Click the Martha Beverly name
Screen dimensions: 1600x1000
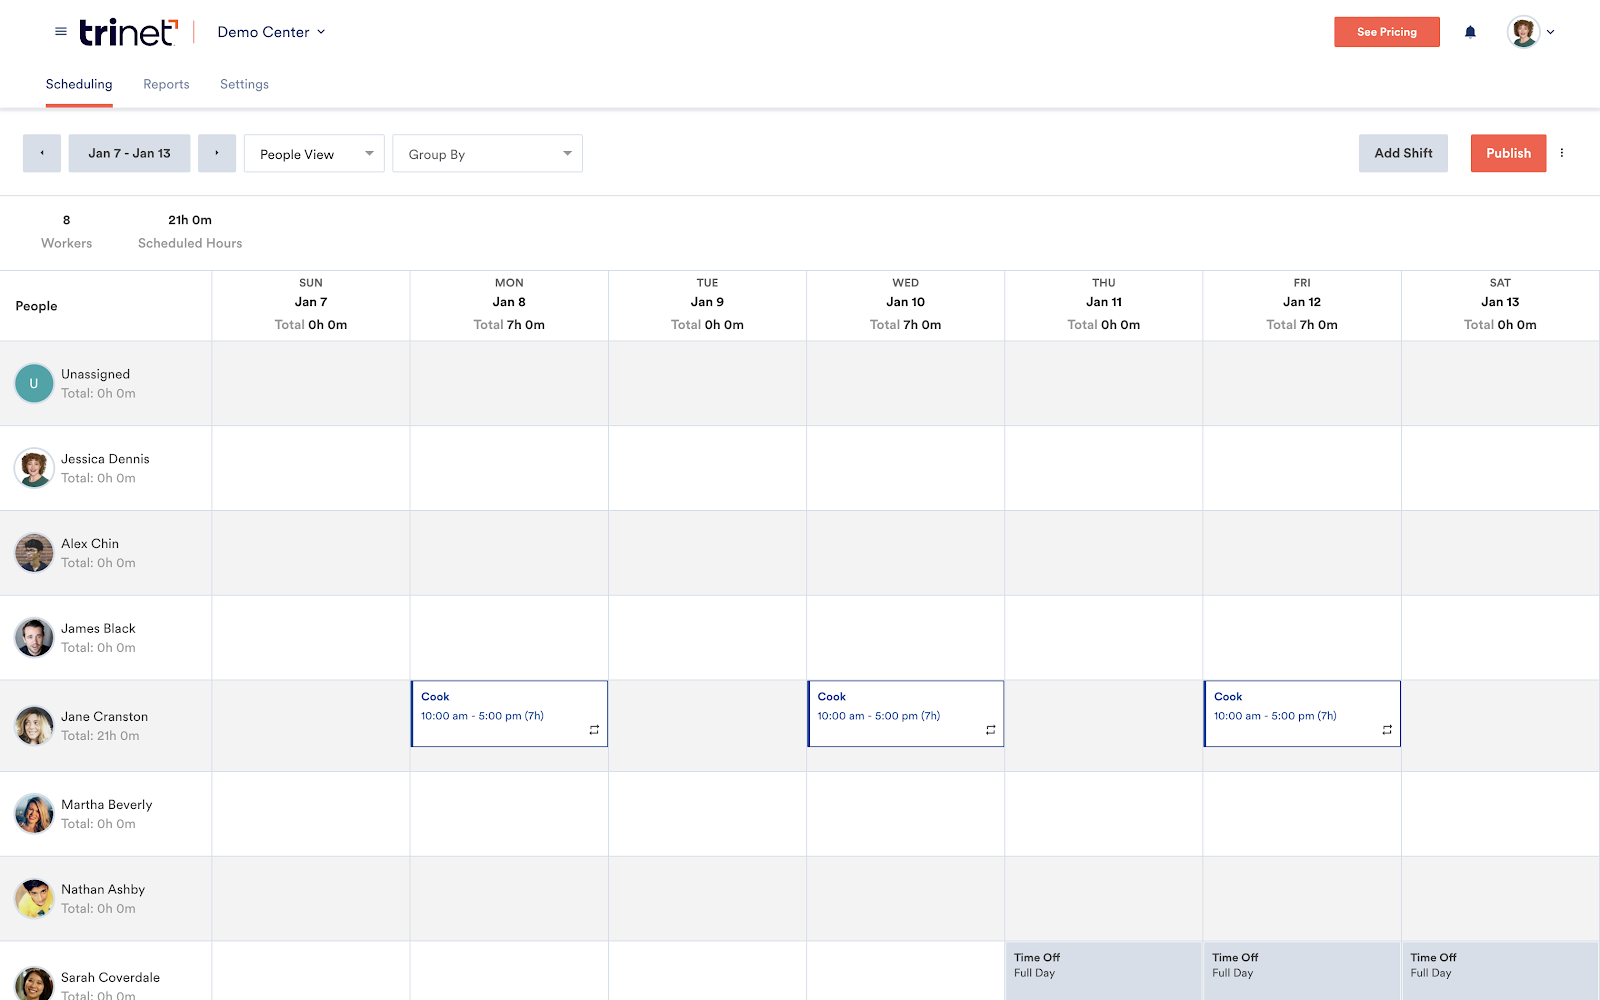pyautogui.click(x=107, y=805)
